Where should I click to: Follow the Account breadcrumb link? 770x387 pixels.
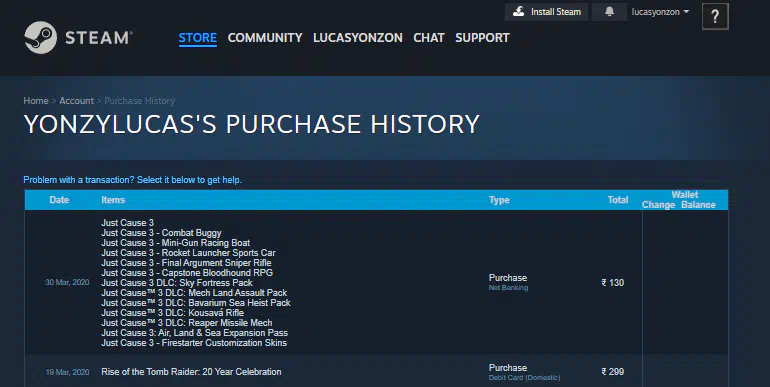(77, 101)
